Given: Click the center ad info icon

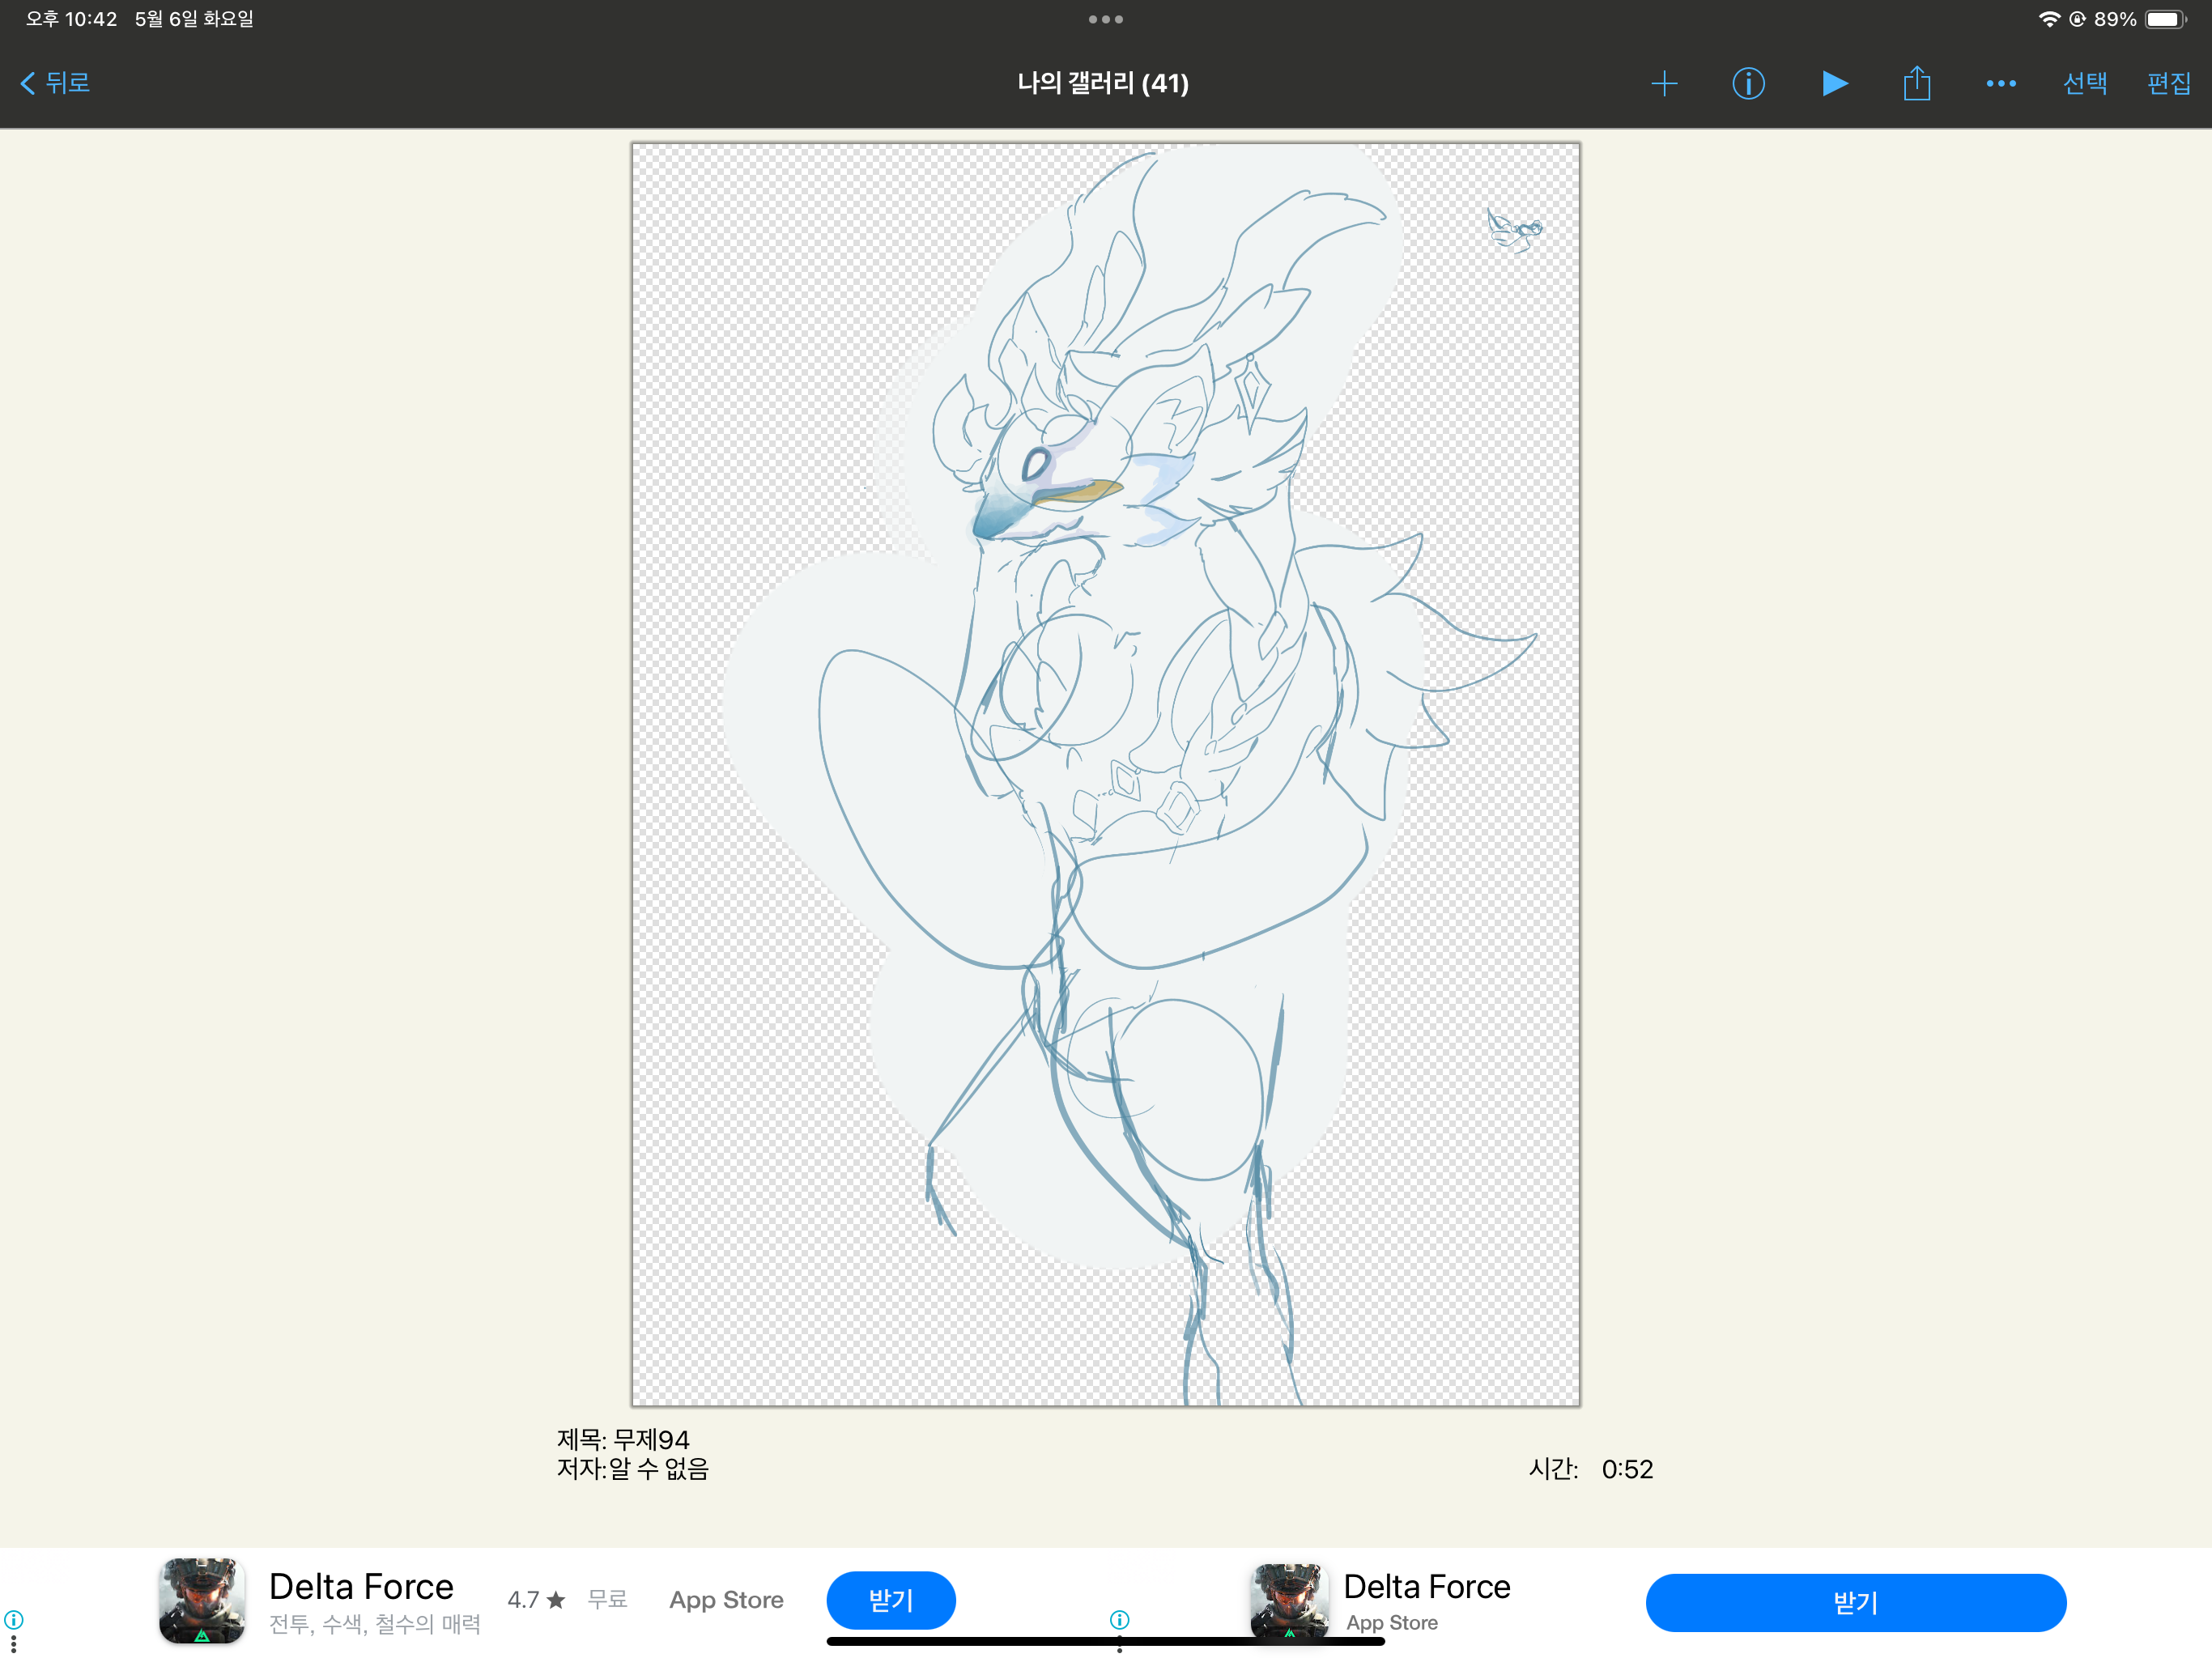Looking at the screenshot, I should pos(1119,1619).
